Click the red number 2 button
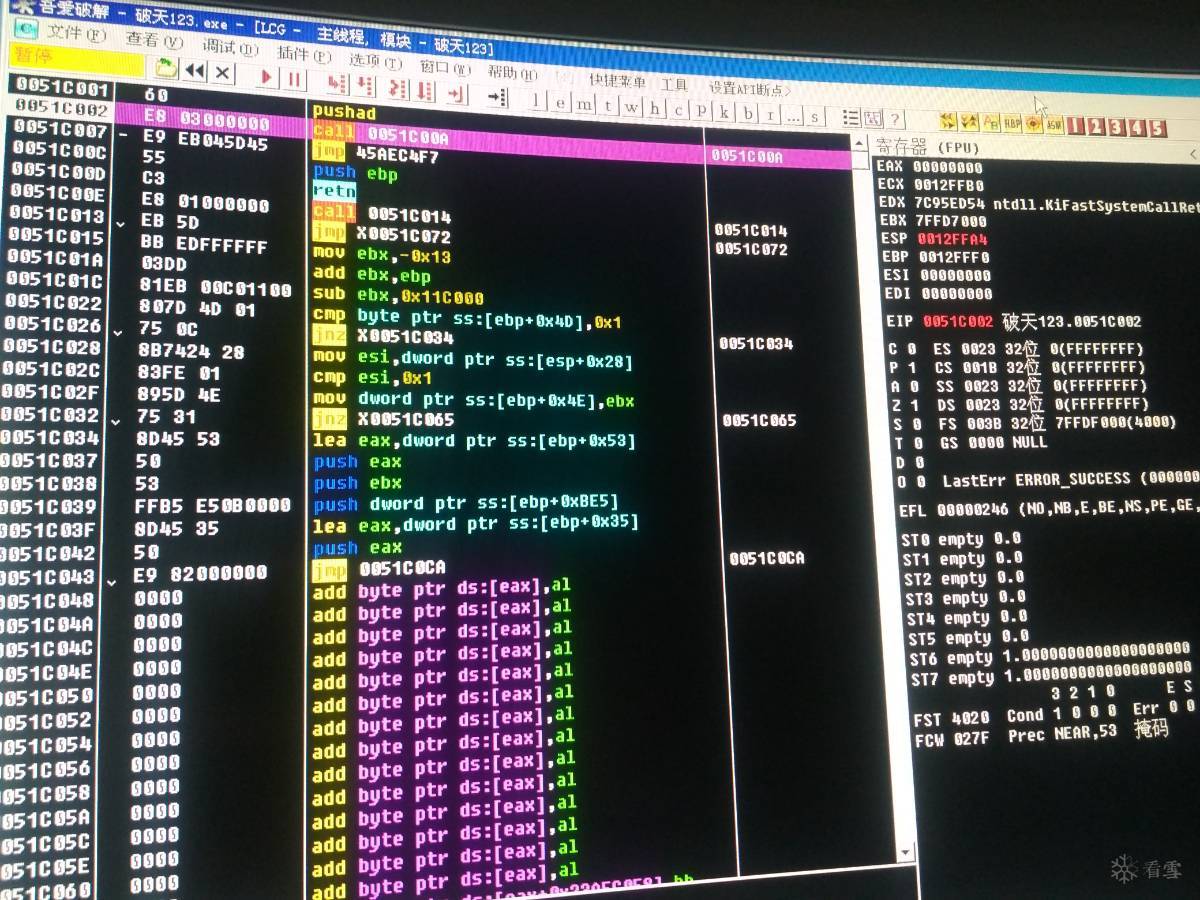This screenshot has width=1200, height=900. tap(1096, 127)
